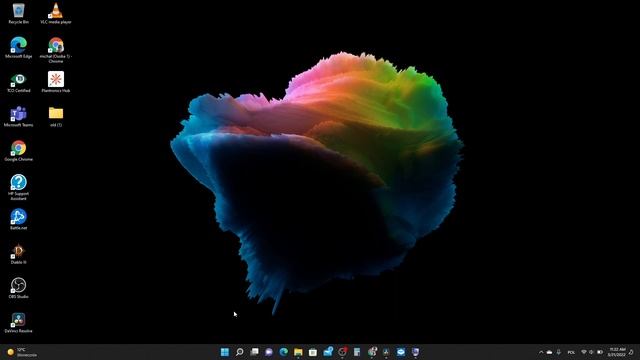Select the VLC media player shortcut
Viewport: 640px width, 360px height.
coord(56,13)
